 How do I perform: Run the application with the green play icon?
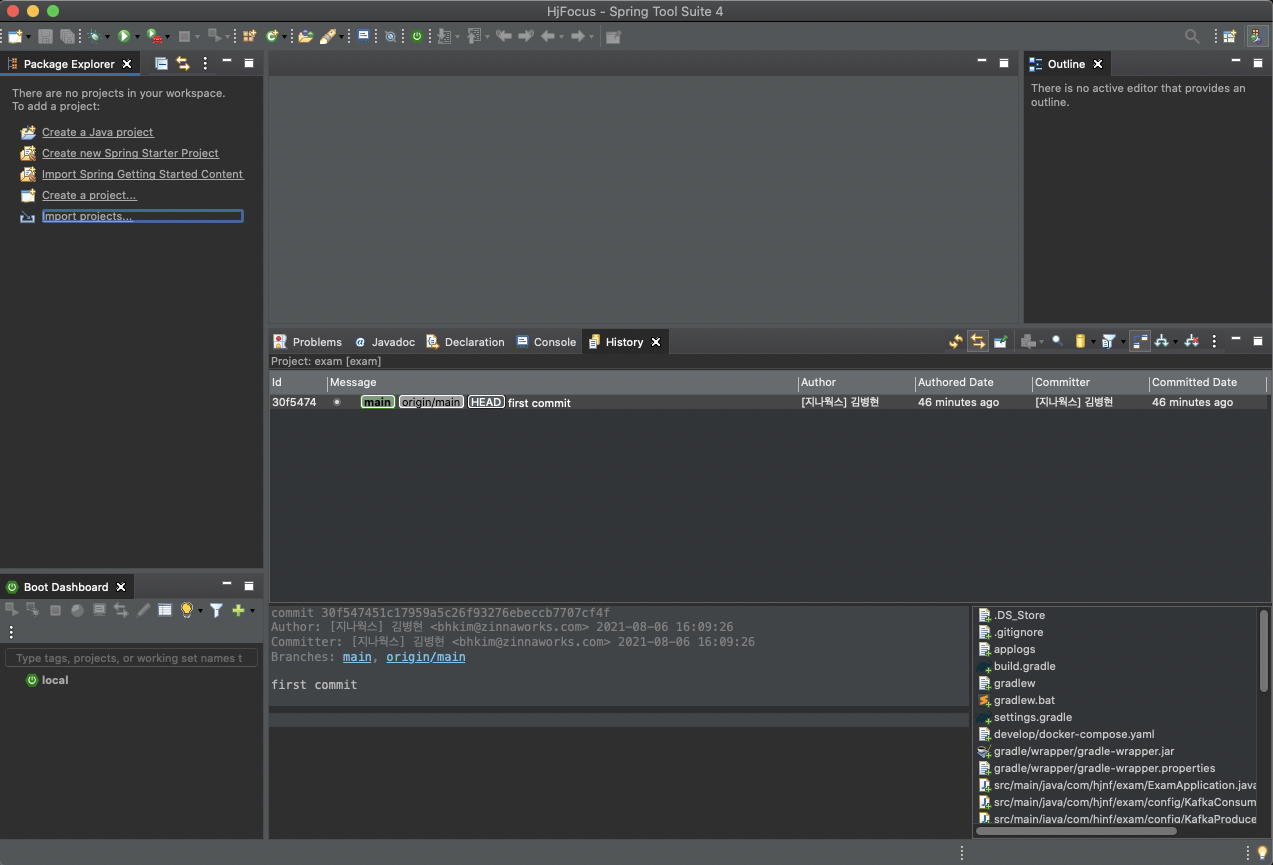click(x=124, y=36)
